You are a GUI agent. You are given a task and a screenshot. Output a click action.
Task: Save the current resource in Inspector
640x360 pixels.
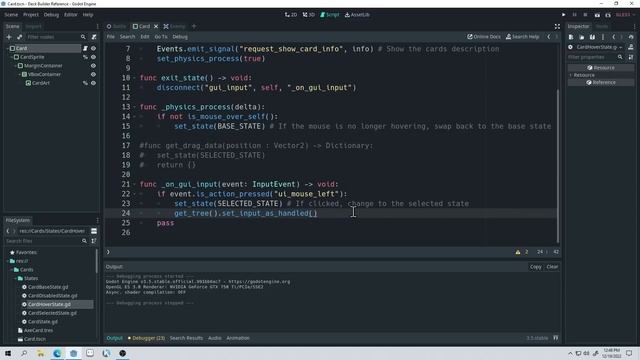coord(592,37)
